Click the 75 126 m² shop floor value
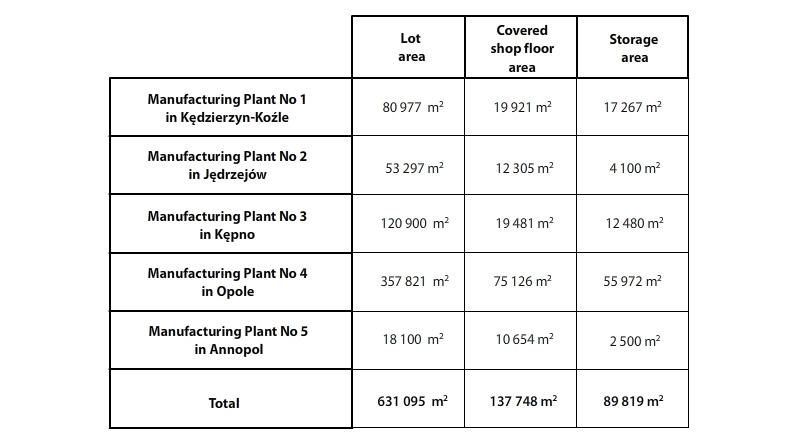The width and height of the screenshot is (799, 440). (522, 281)
